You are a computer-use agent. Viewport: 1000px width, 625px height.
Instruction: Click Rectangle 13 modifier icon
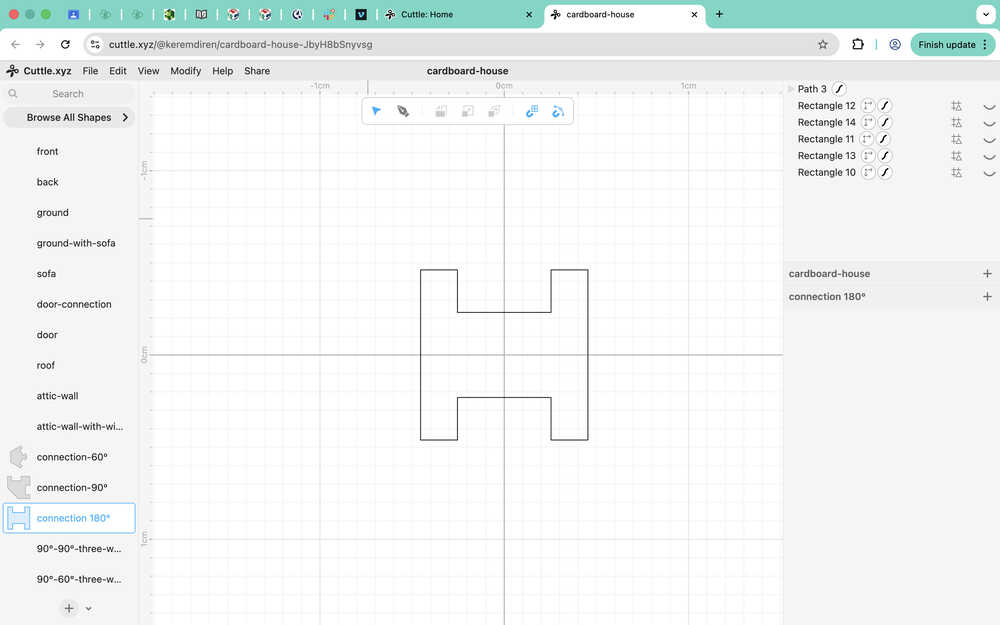pos(957,156)
